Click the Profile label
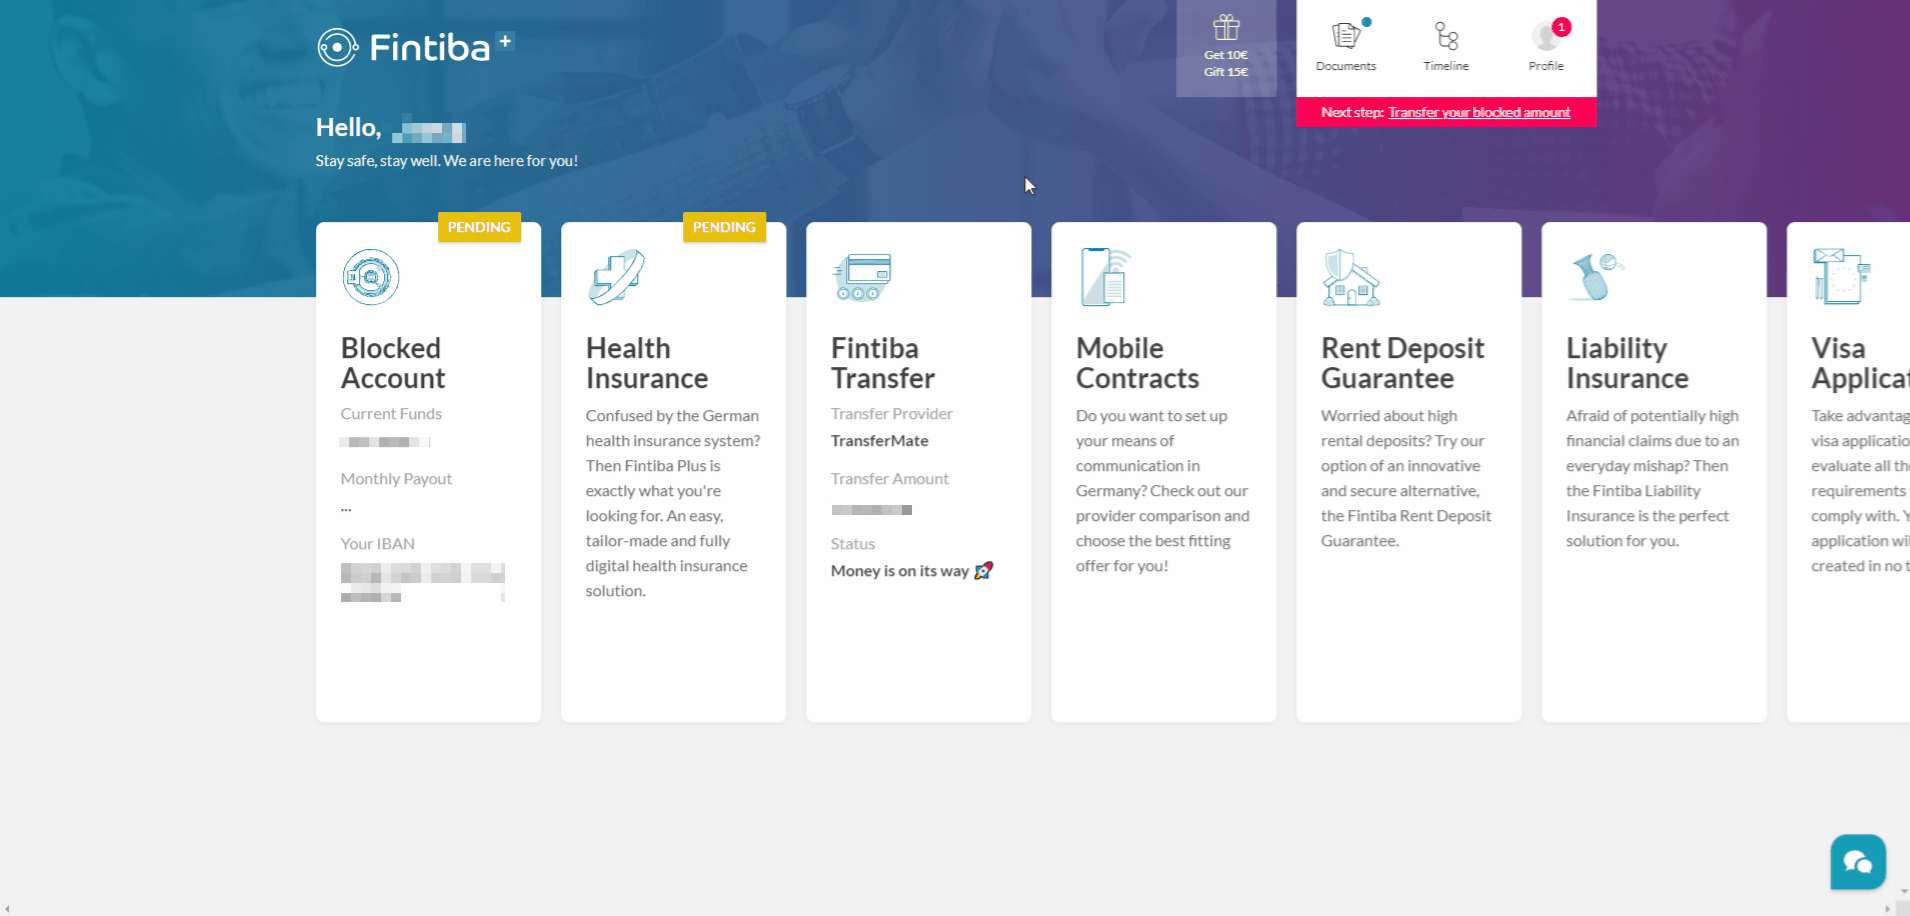 click(1546, 66)
